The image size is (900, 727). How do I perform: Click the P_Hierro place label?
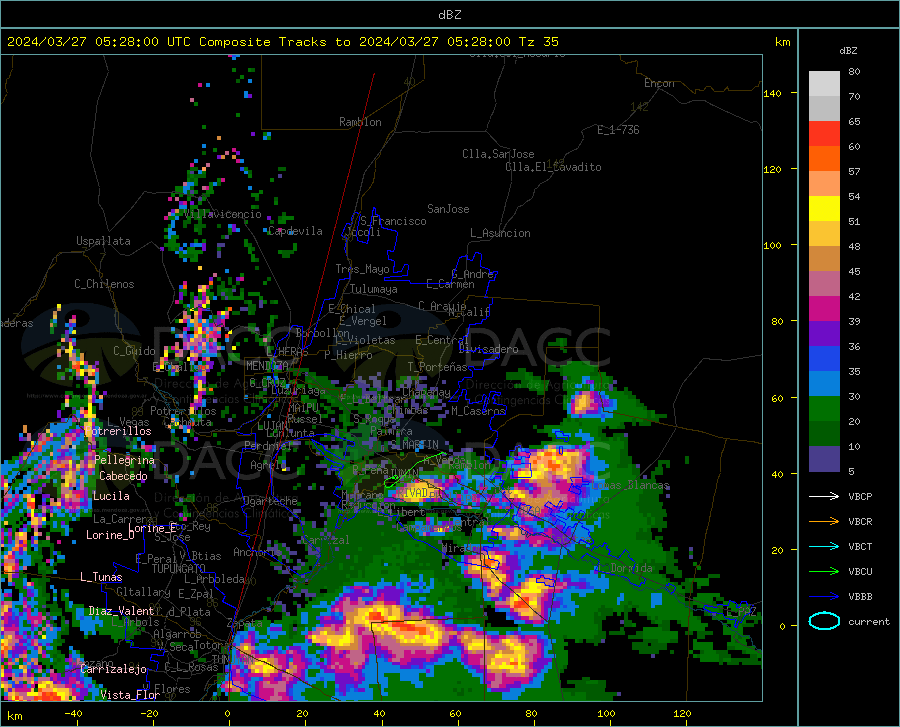(x=348, y=355)
